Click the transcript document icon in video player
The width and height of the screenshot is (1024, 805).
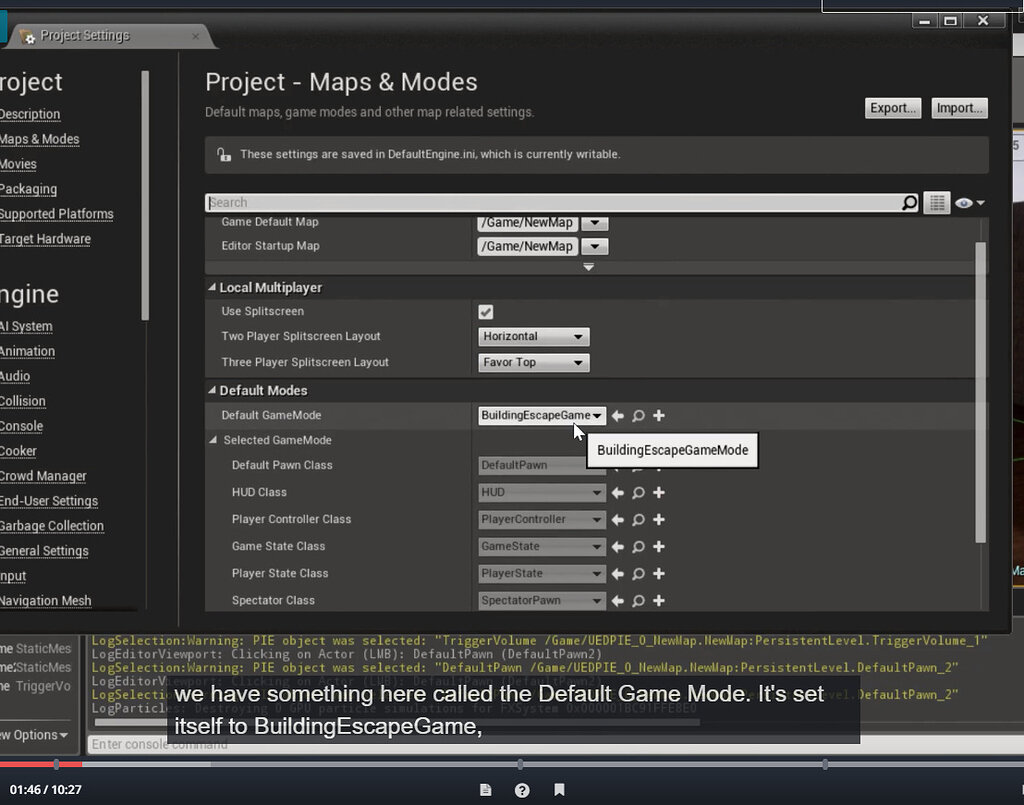pos(485,789)
